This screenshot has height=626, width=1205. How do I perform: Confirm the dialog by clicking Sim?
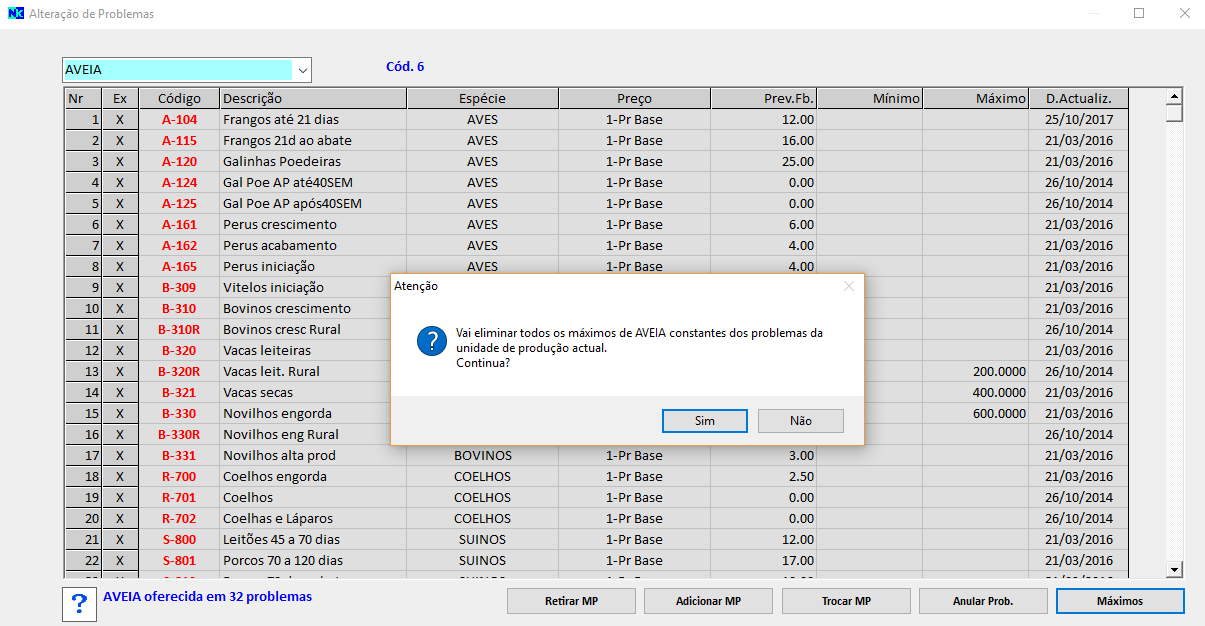[x=704, y=421]
